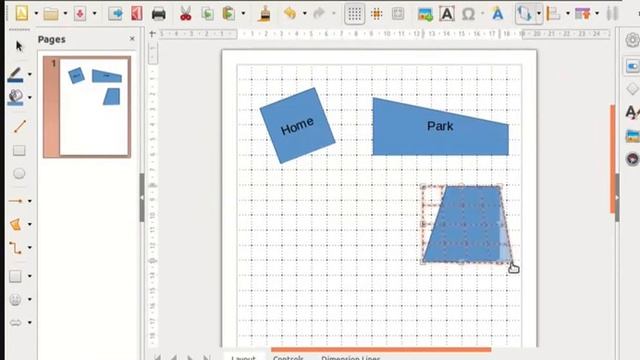Select the Block Arrows tool
Screen dimensions: 640x360
[x=16, y=322]
